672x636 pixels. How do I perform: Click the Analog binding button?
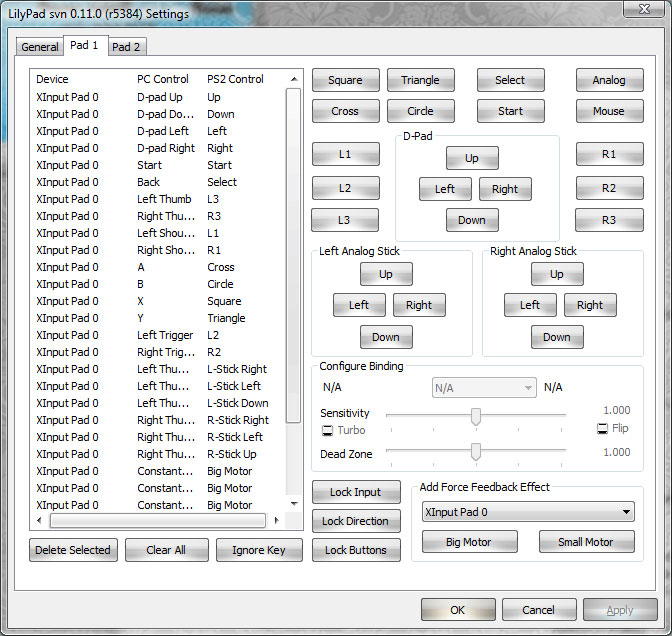point(609,80)
